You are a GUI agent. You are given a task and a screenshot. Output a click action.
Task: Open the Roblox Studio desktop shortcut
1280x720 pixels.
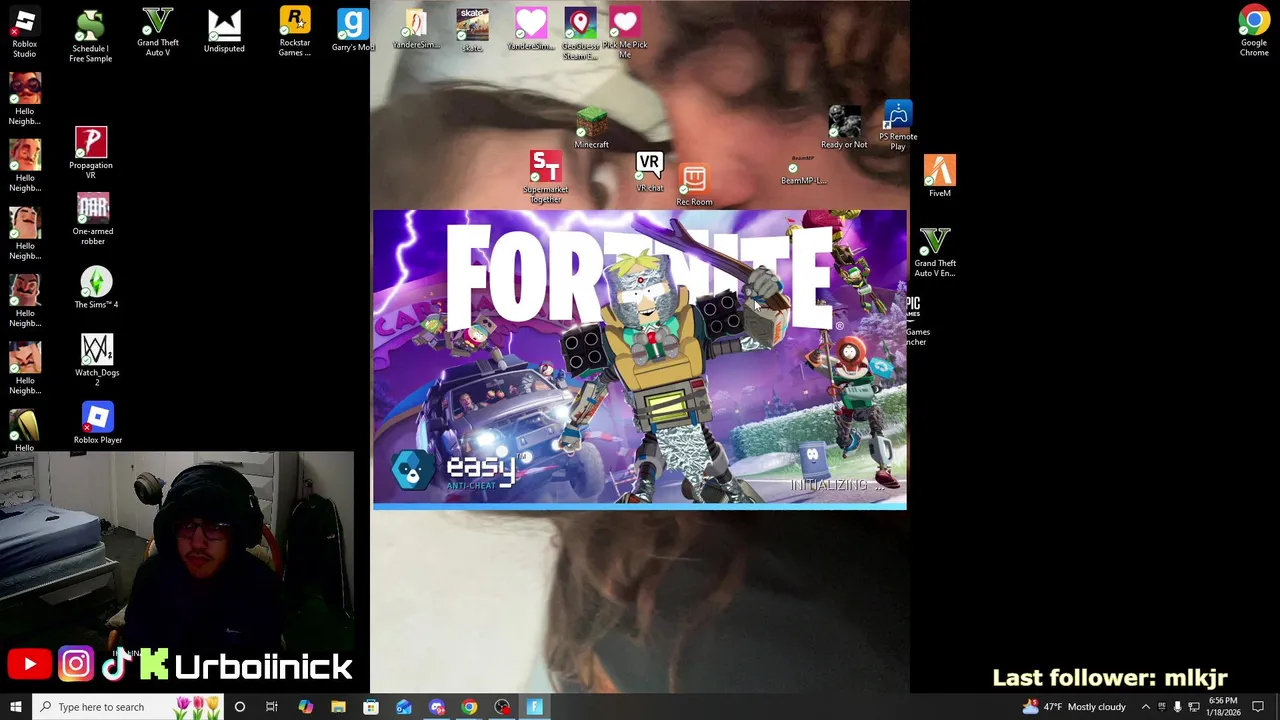[x=25, y=31]
